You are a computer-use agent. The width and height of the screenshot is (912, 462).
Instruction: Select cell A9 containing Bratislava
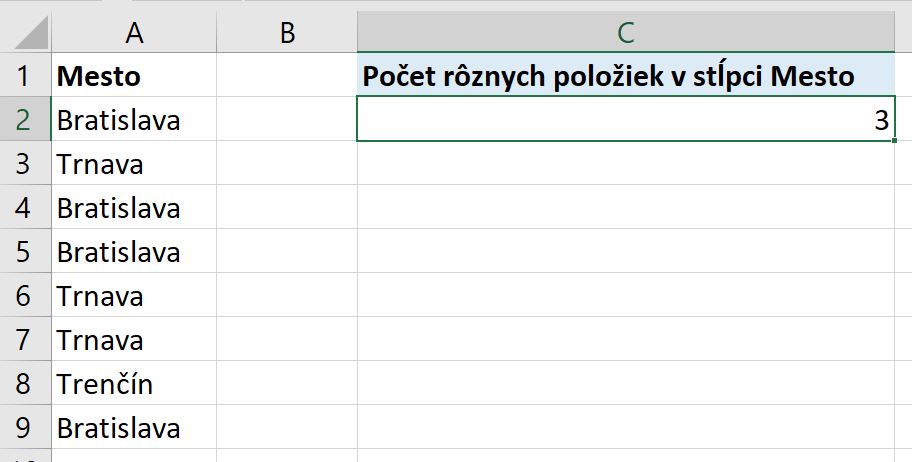tap(134, 428)
